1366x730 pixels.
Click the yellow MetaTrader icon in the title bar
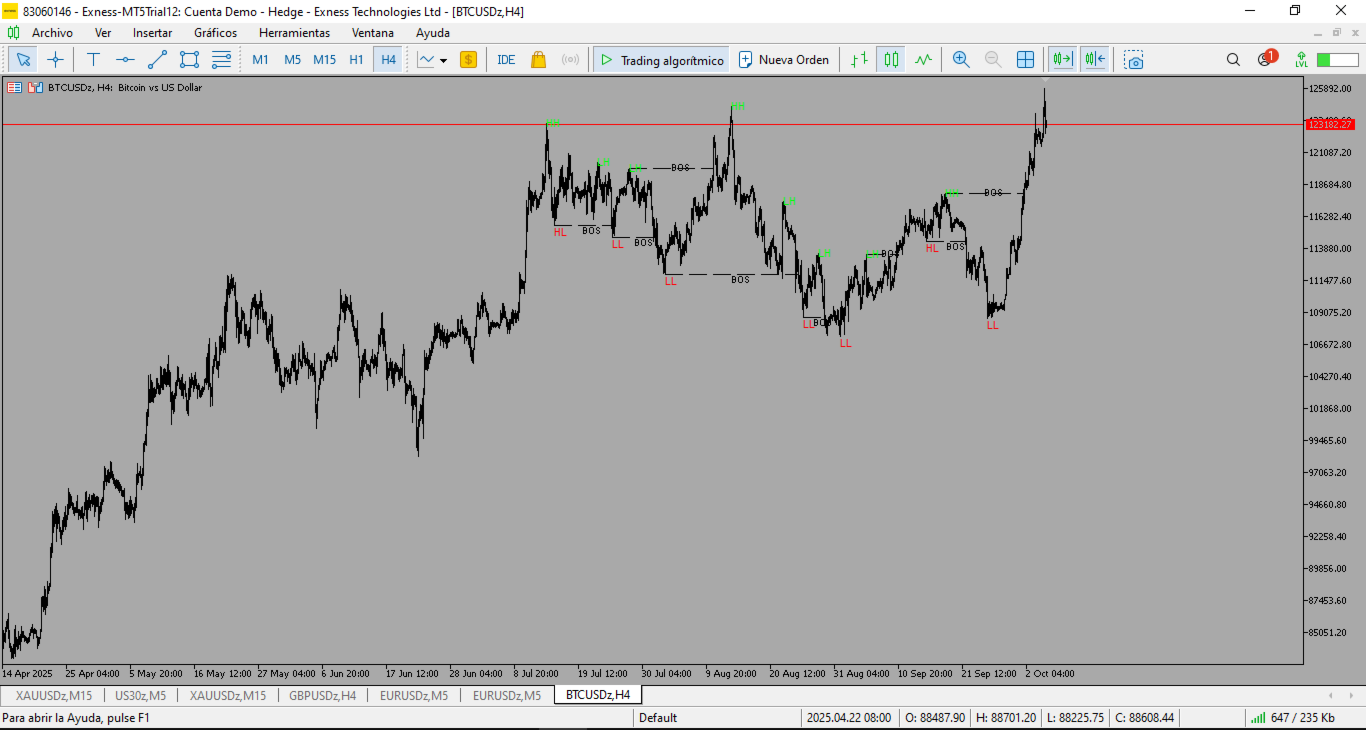[10, 11]
